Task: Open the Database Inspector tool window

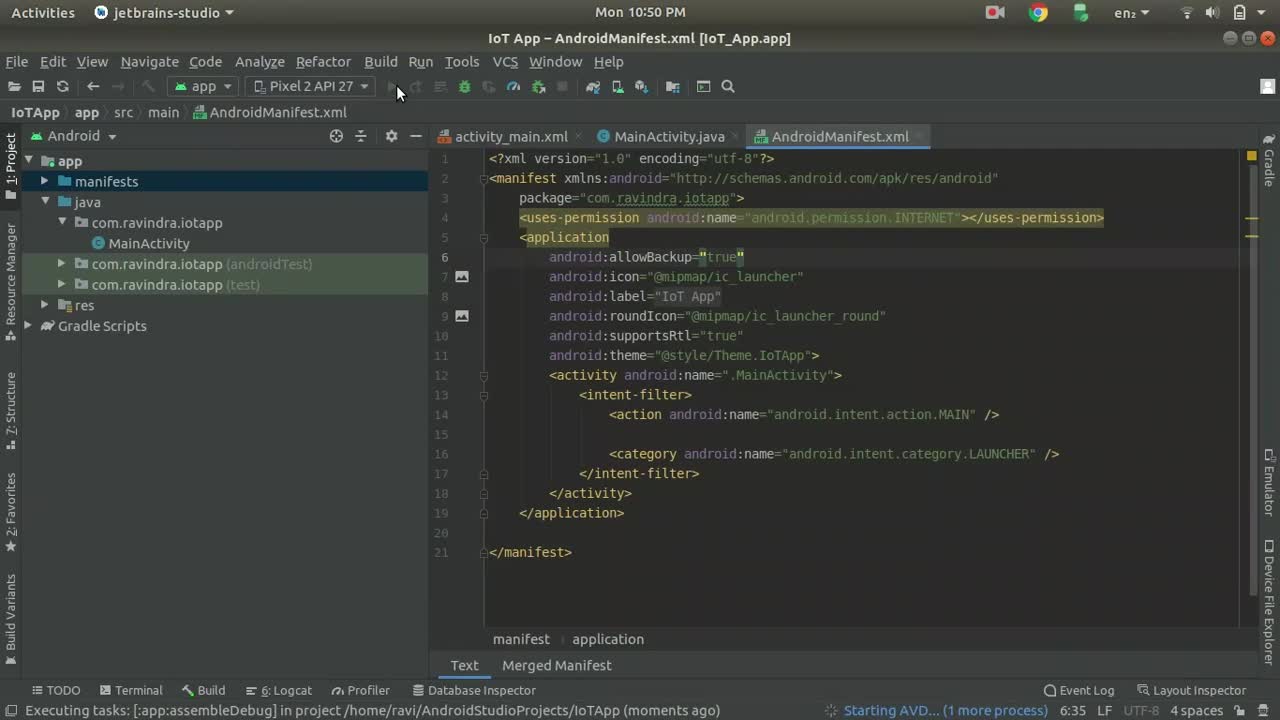Action: [474, 690]
